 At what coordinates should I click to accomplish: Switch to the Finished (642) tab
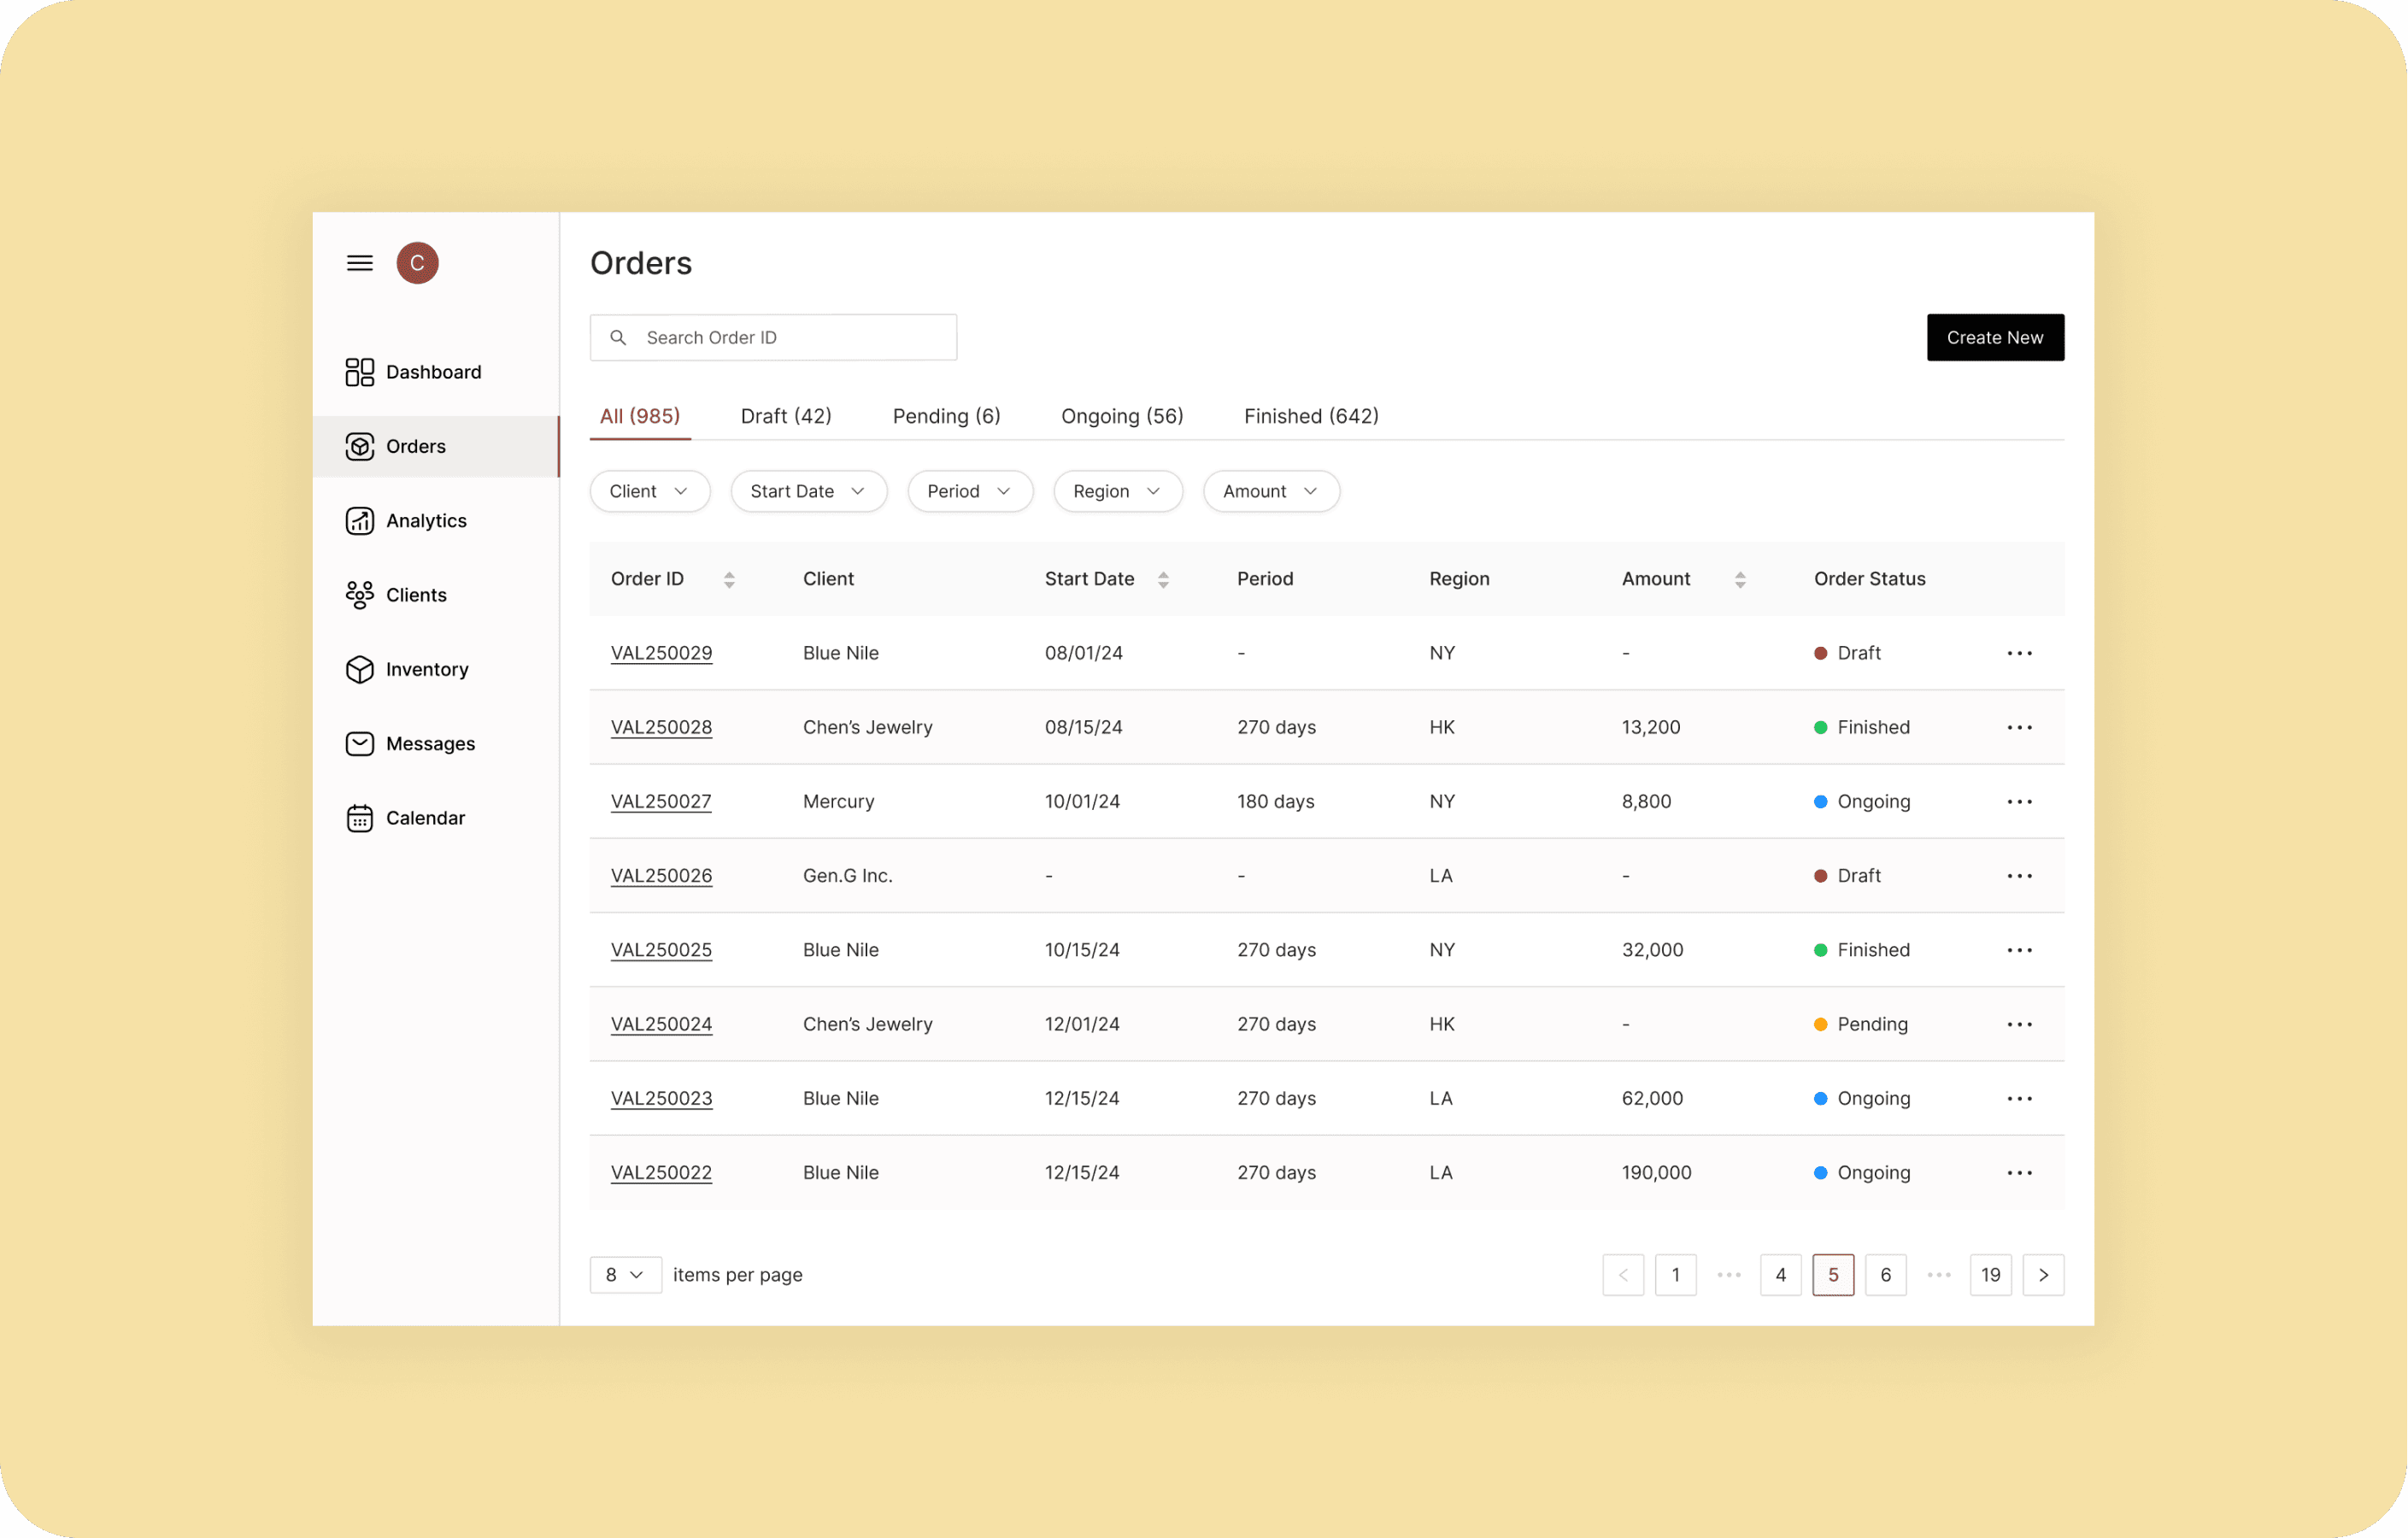(x=1310, y=416)
